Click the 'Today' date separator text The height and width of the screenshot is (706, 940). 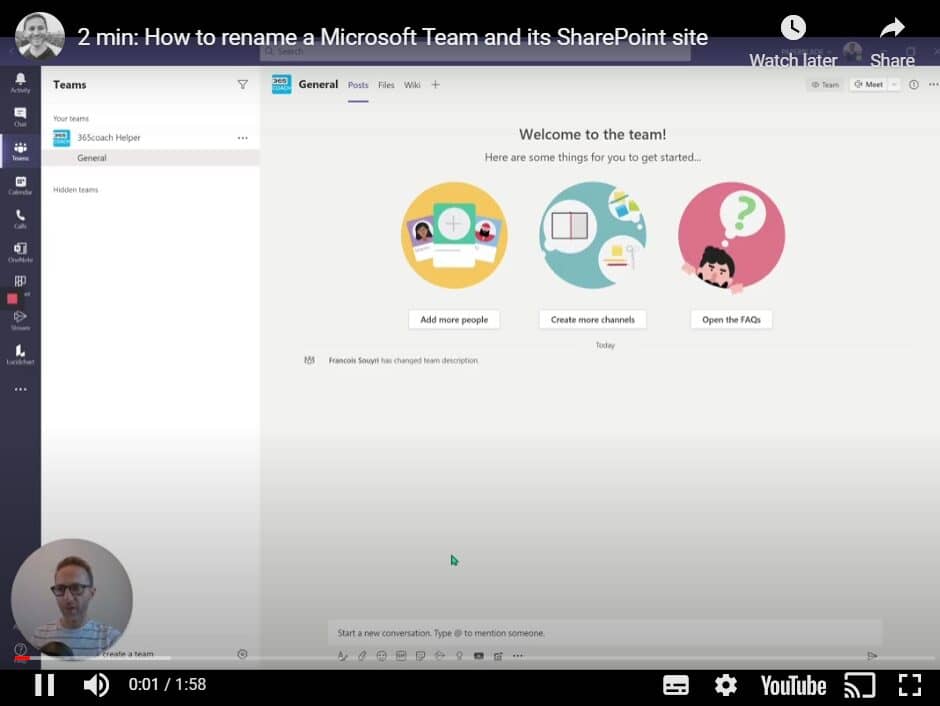(x=605, y=345)
